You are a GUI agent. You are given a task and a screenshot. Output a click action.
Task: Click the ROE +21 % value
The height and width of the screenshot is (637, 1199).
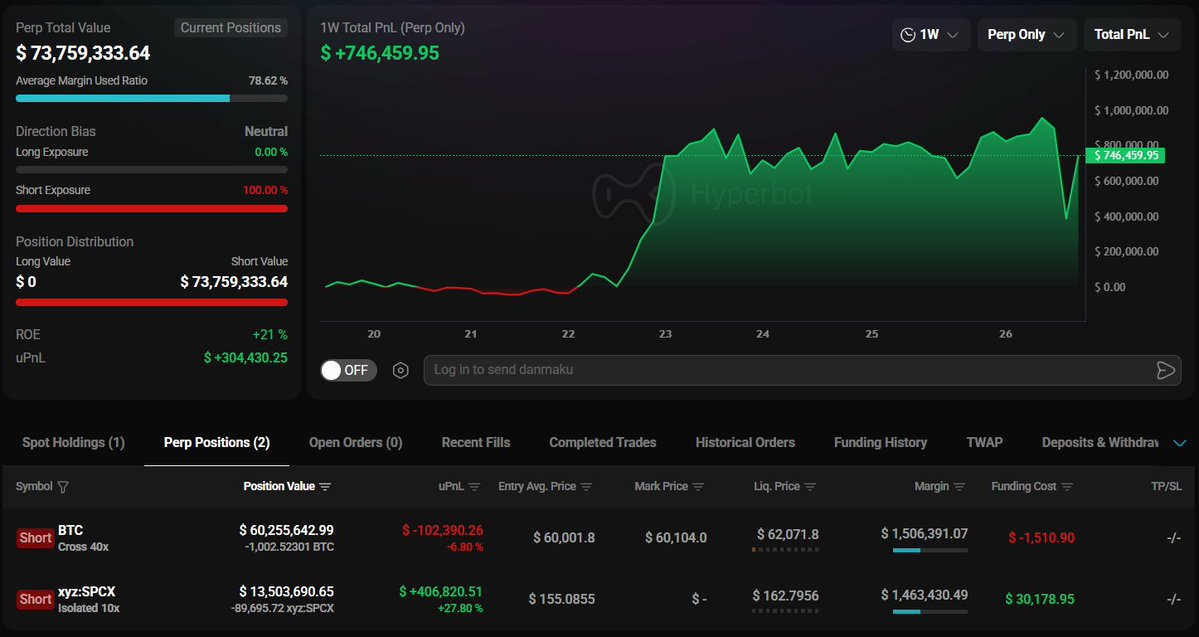tap(270, 334)
